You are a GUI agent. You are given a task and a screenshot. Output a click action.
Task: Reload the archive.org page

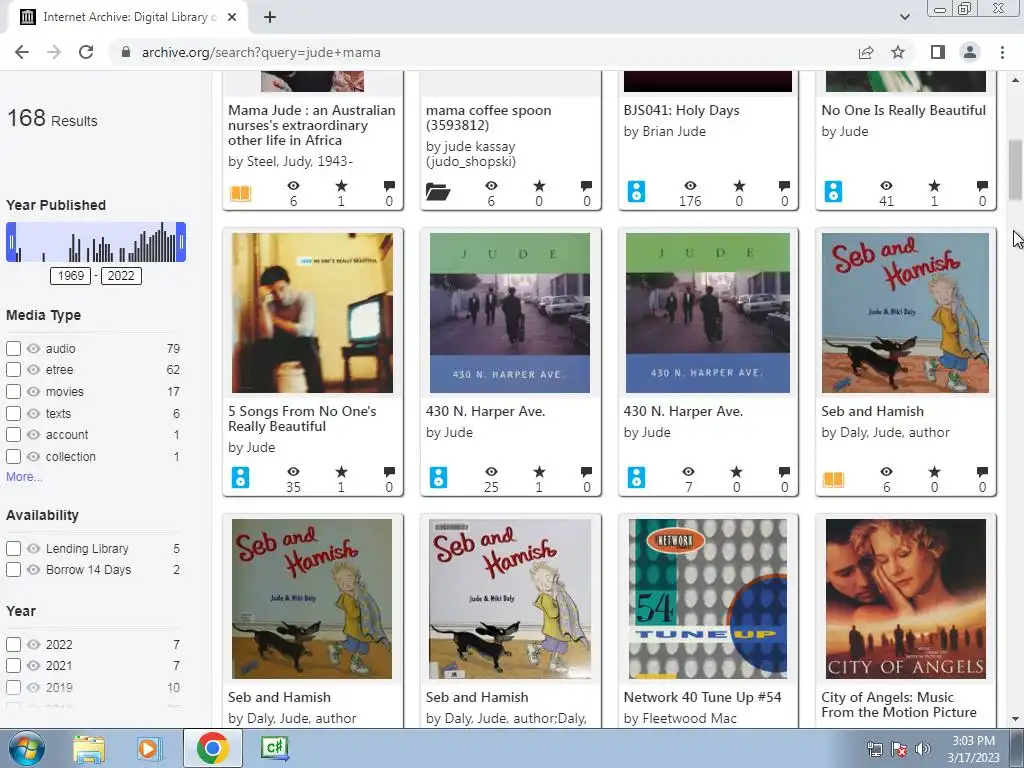86,52
